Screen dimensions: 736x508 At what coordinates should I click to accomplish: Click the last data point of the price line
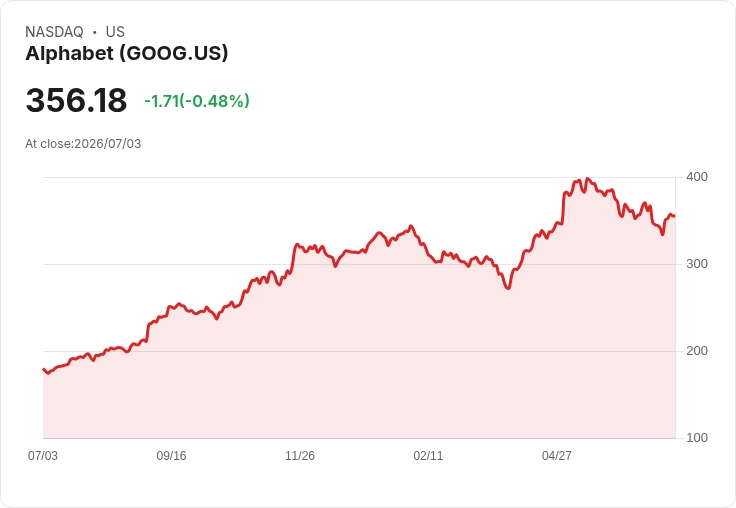(x=674, y=216)
